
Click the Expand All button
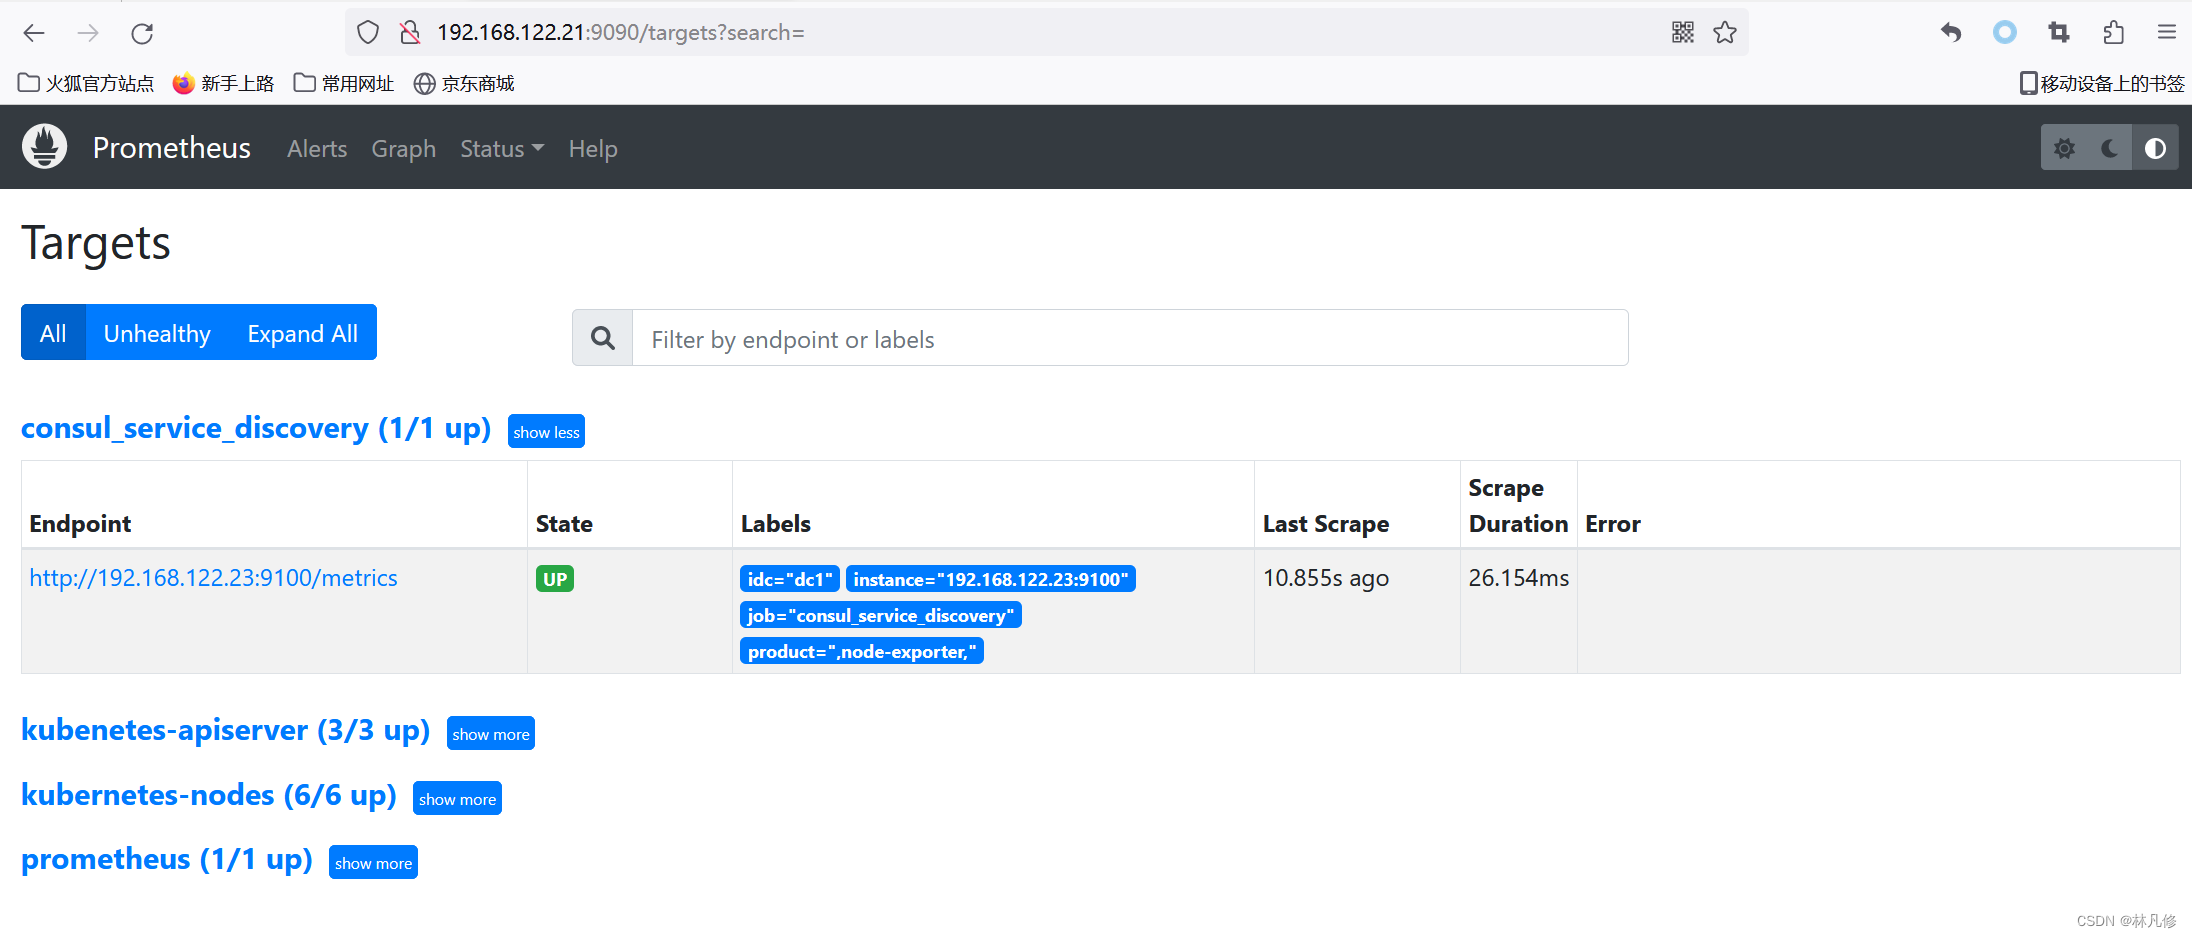point(302,333)
